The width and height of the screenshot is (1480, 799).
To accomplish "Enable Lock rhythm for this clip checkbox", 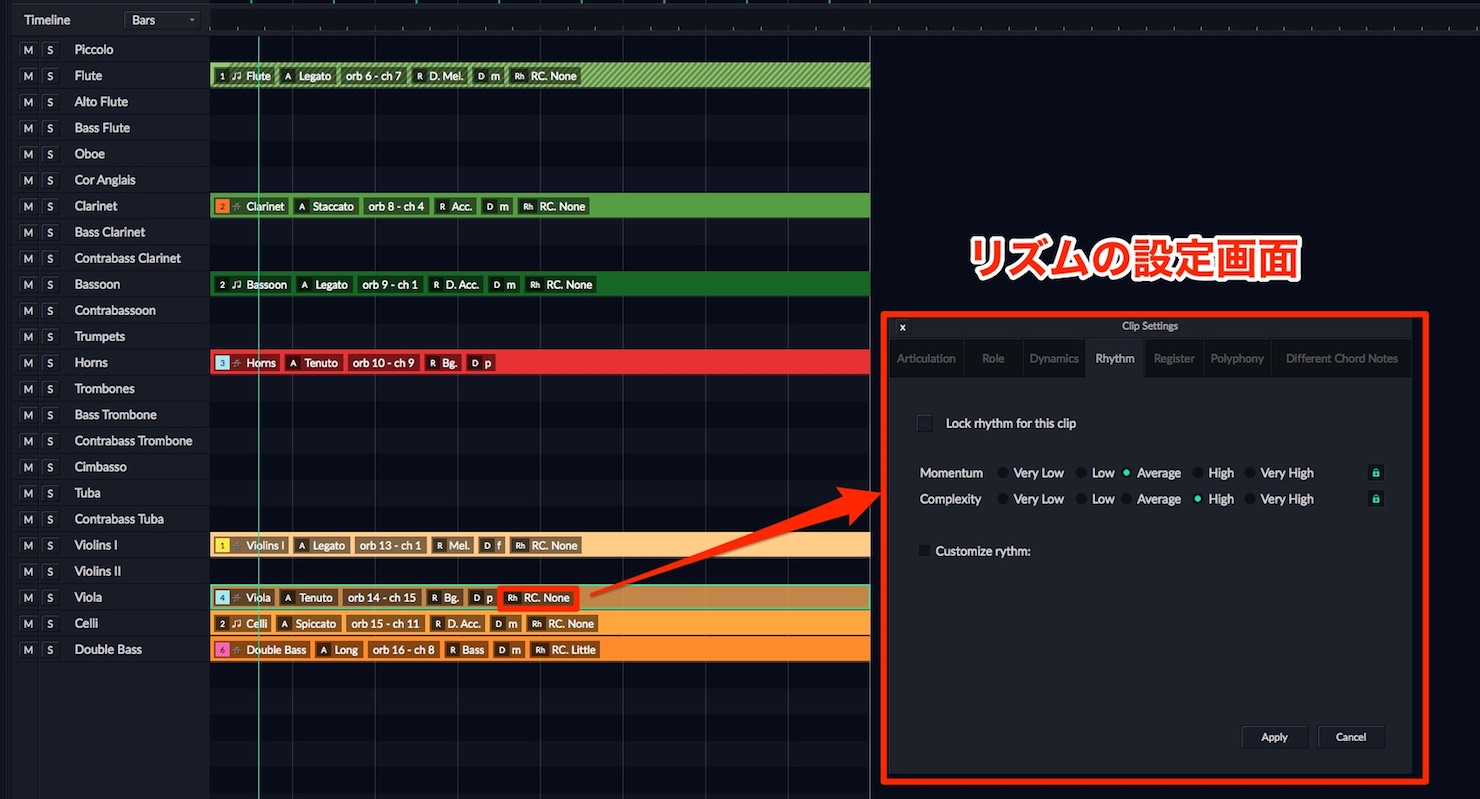I will tap(925, 423).
